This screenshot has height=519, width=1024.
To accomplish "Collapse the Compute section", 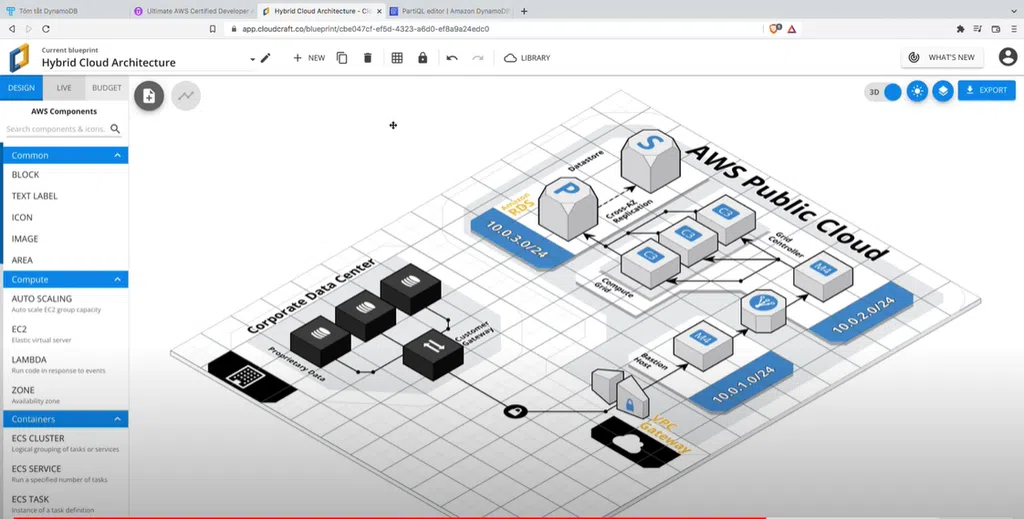I will click(118, 279).
